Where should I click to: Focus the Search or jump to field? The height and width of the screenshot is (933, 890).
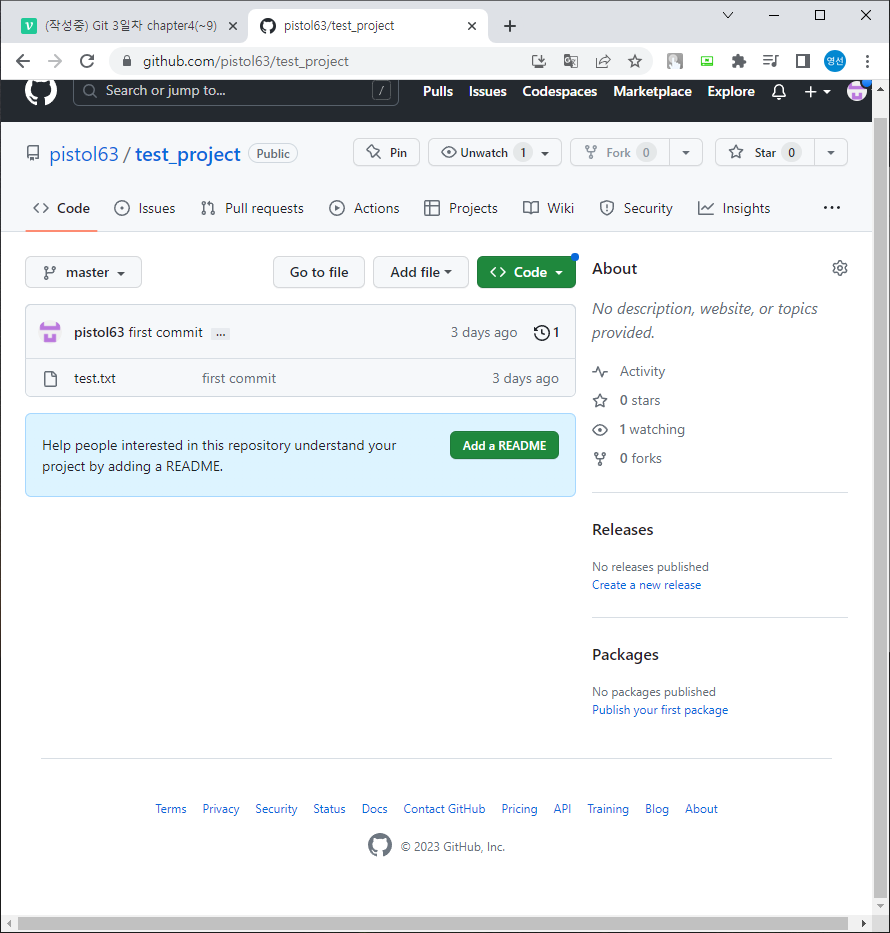(x=236, y=91)
